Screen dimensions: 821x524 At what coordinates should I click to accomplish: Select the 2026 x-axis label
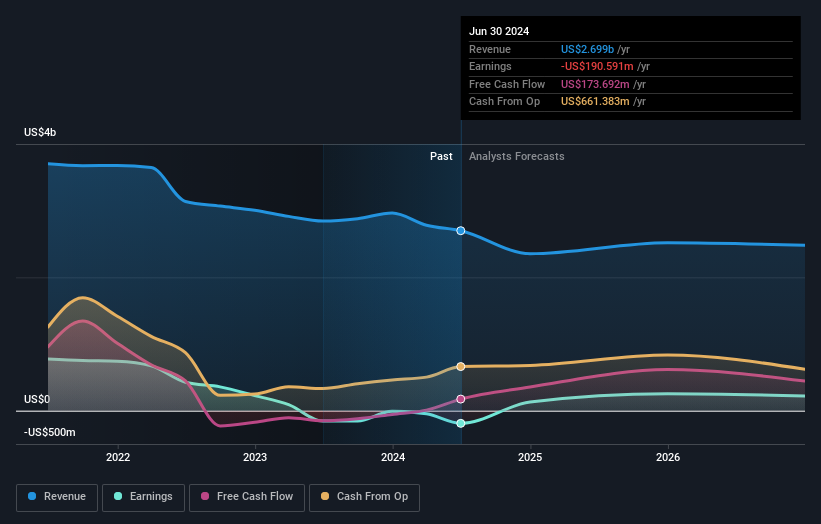tap(668, 457)
